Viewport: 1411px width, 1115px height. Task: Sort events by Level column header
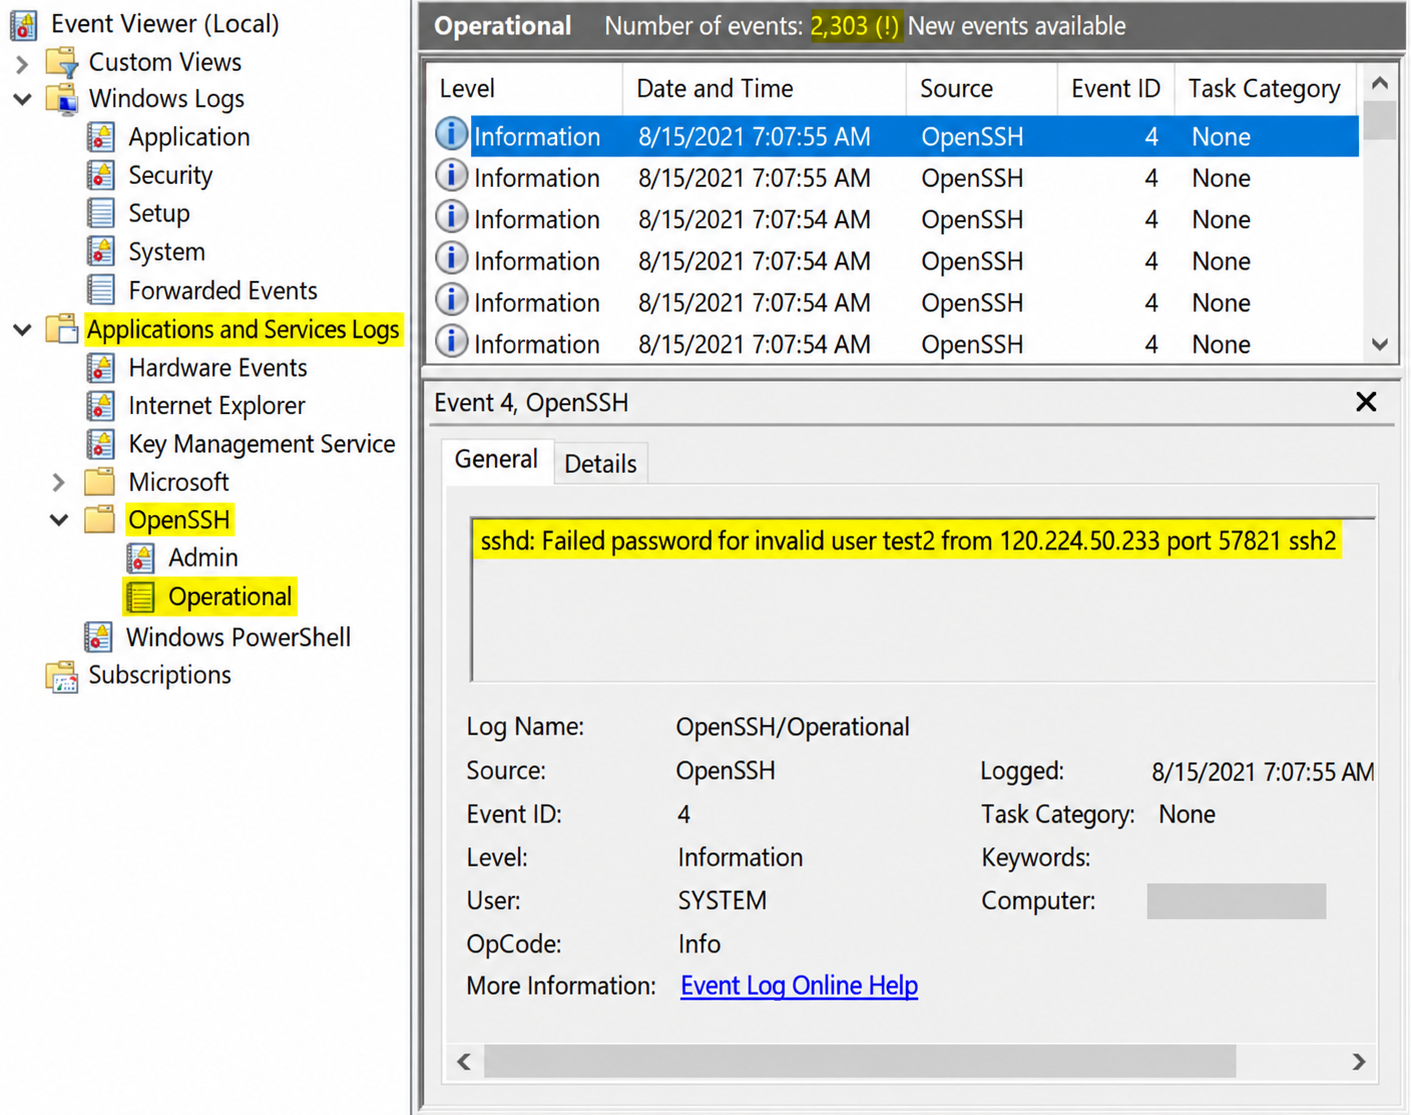[523, 89]
